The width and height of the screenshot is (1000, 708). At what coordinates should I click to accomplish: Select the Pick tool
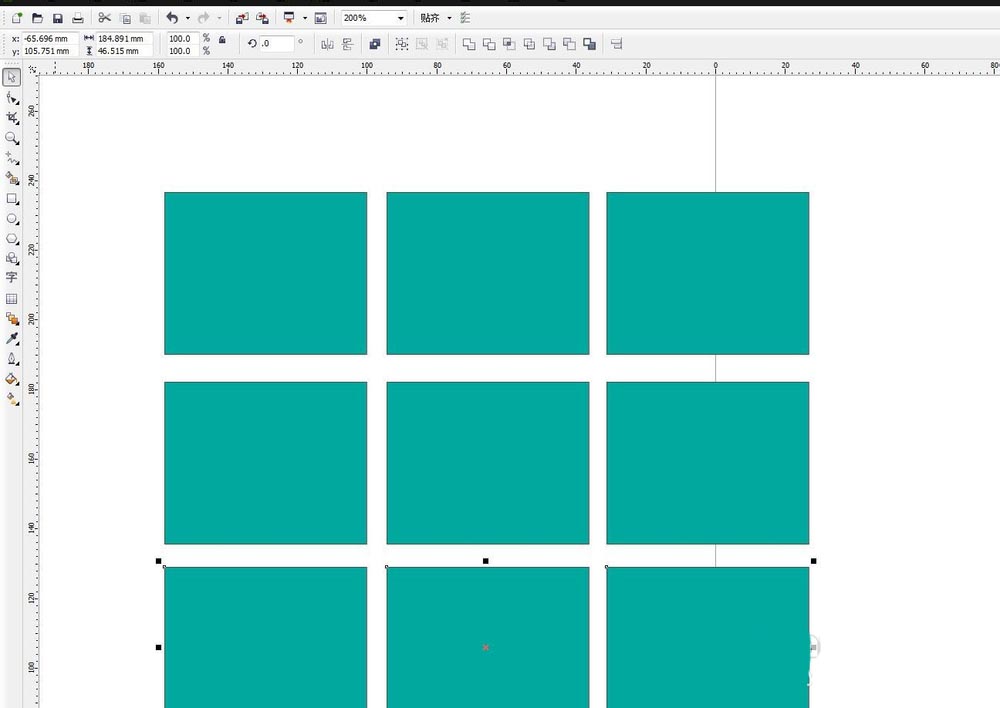pyautogui.click(x=11, y=77)
